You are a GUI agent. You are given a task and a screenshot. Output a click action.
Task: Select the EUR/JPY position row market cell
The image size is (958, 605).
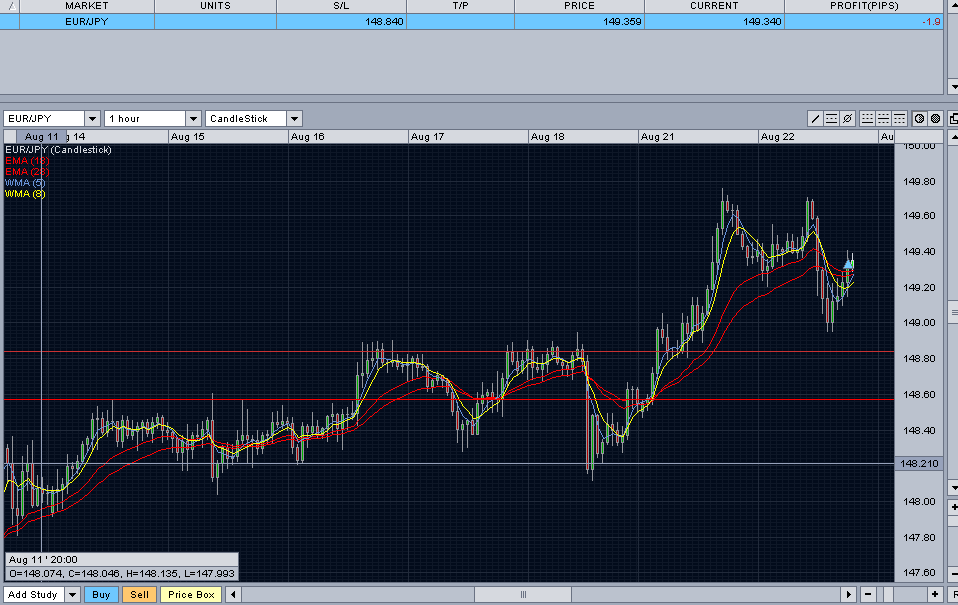pyautogui.click(x=87, y=21)
